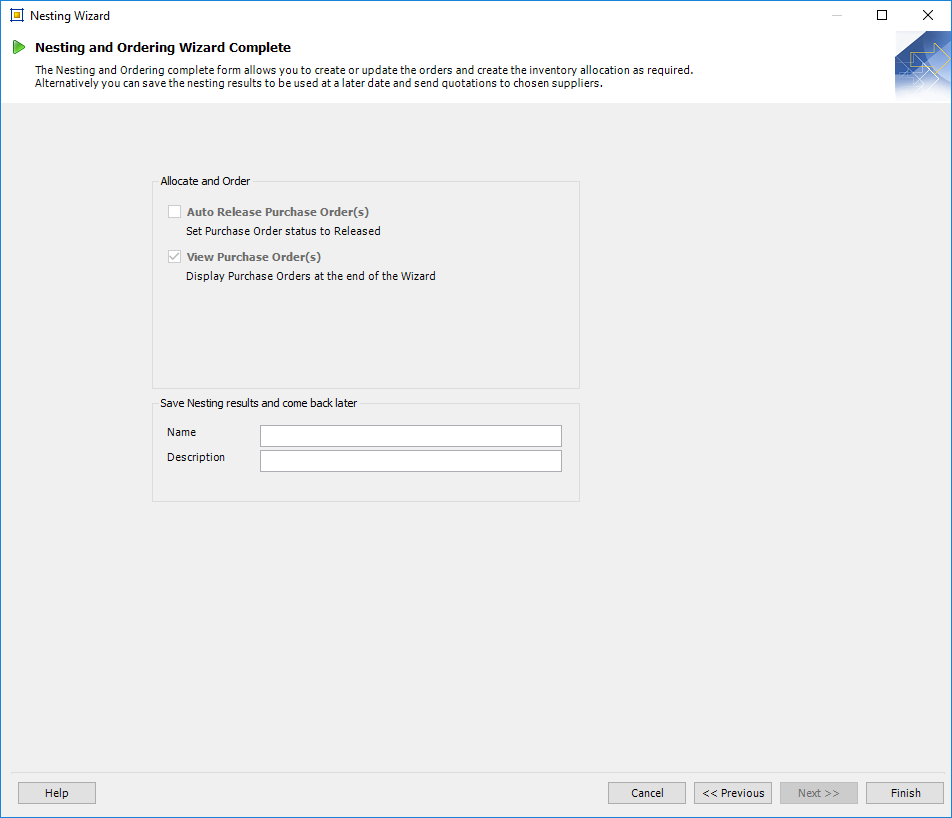
Task: Click the Nesting Wizard title bar icon
Action: click(17, 16)
